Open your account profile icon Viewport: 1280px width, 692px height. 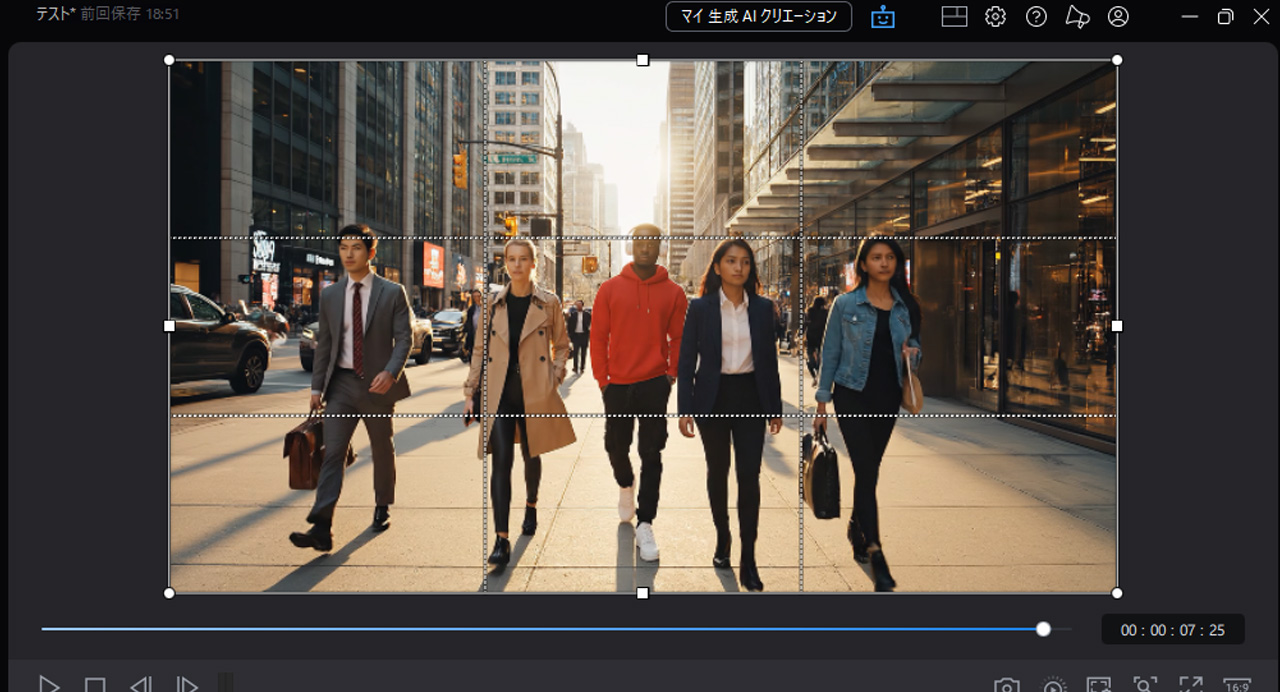[1119, 16]
